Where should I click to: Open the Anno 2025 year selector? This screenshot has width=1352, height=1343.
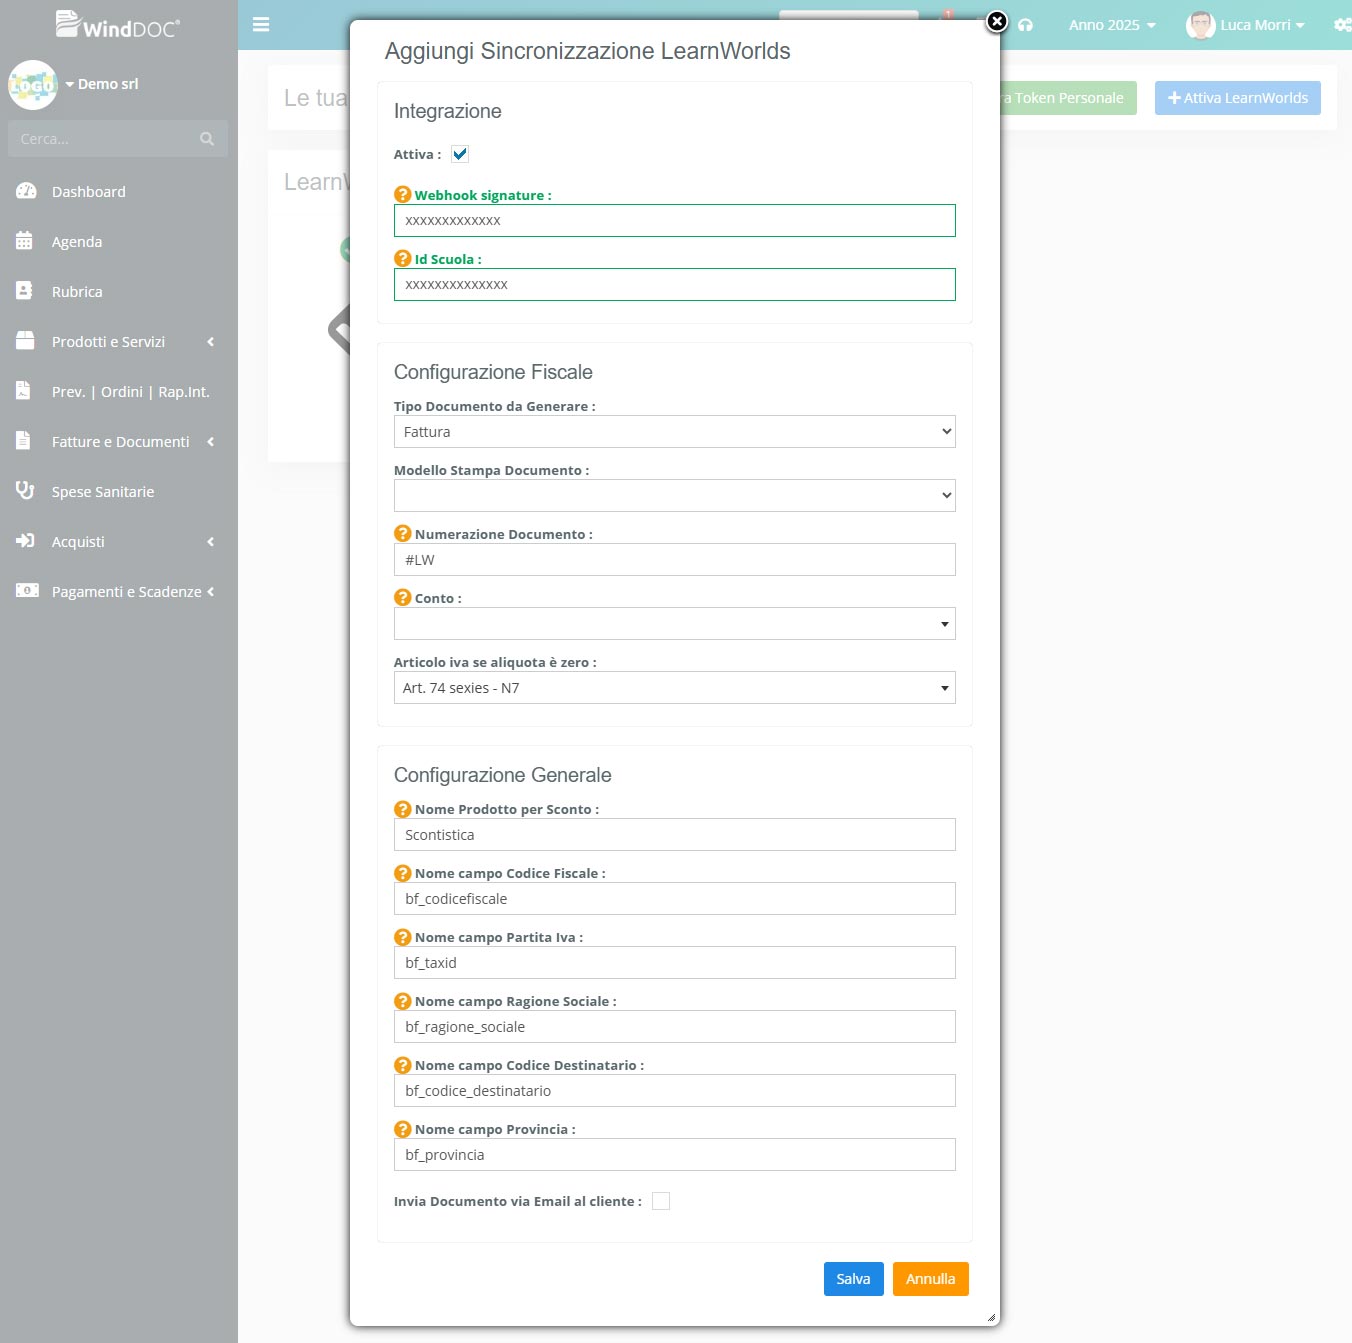1111,25
